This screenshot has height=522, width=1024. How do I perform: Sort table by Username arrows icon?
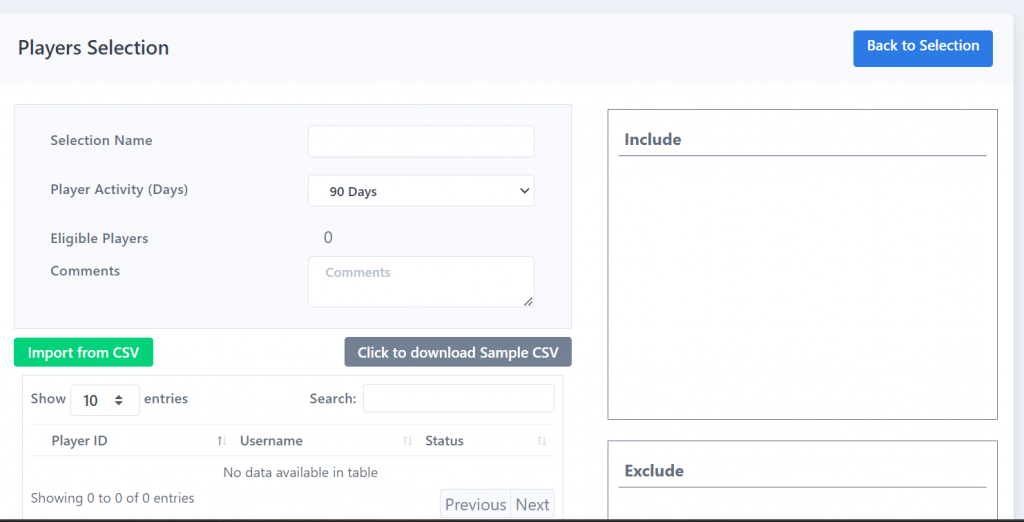pos(408,441)
